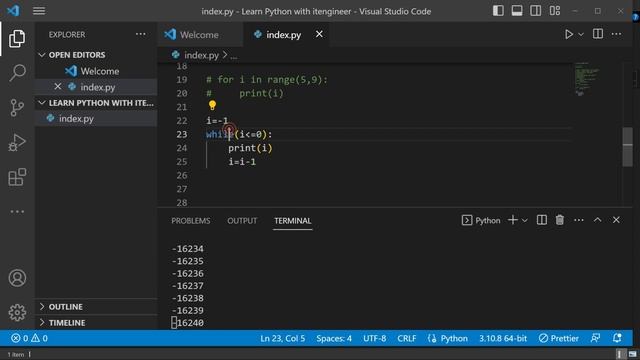Select the Terminal panel tab
The width and height of the screenshot is (640, 360).
click(x=293, y=221)
